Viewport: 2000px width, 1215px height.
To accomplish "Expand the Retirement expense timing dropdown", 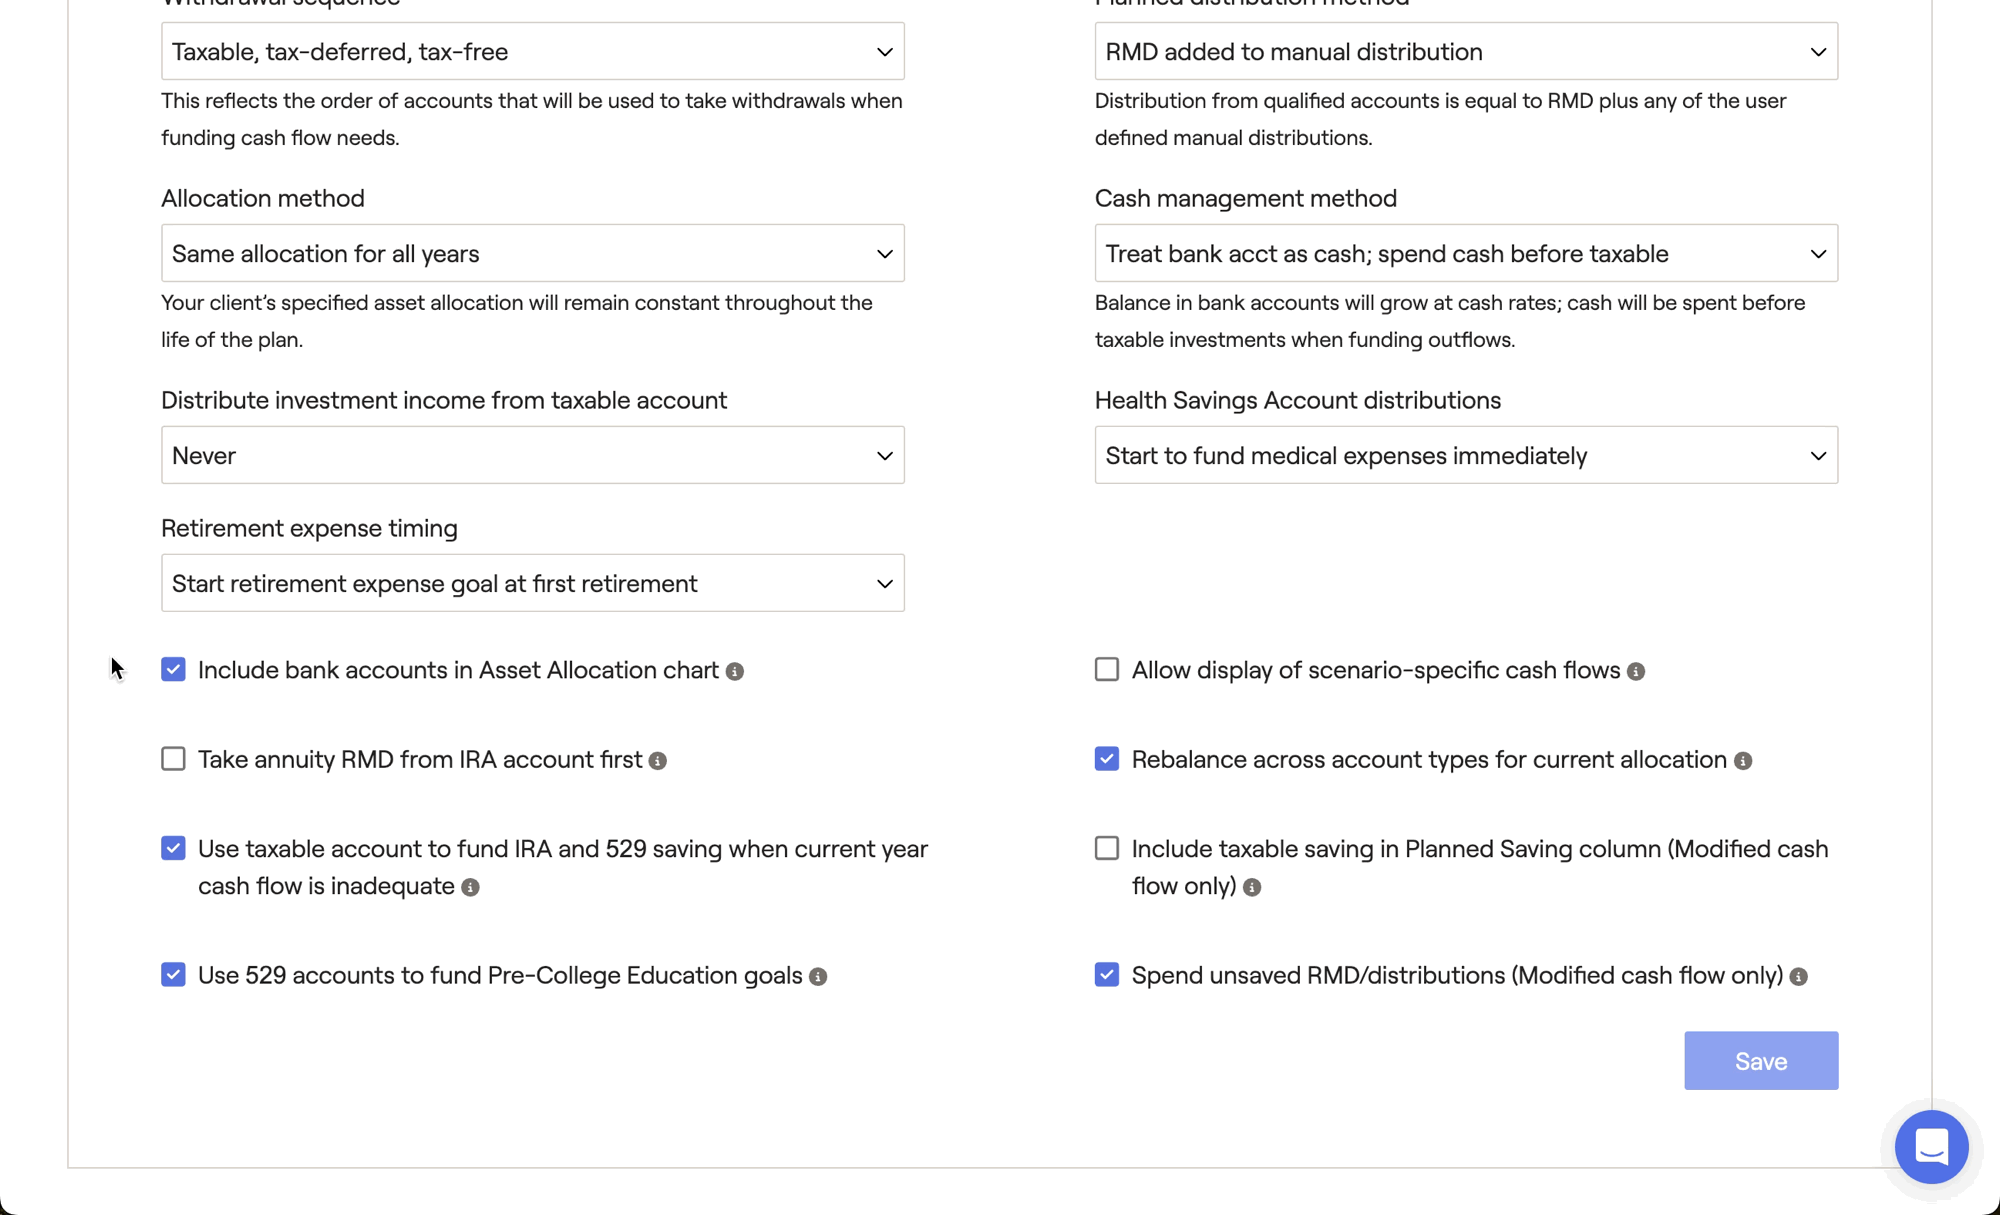I will (533, 583).
